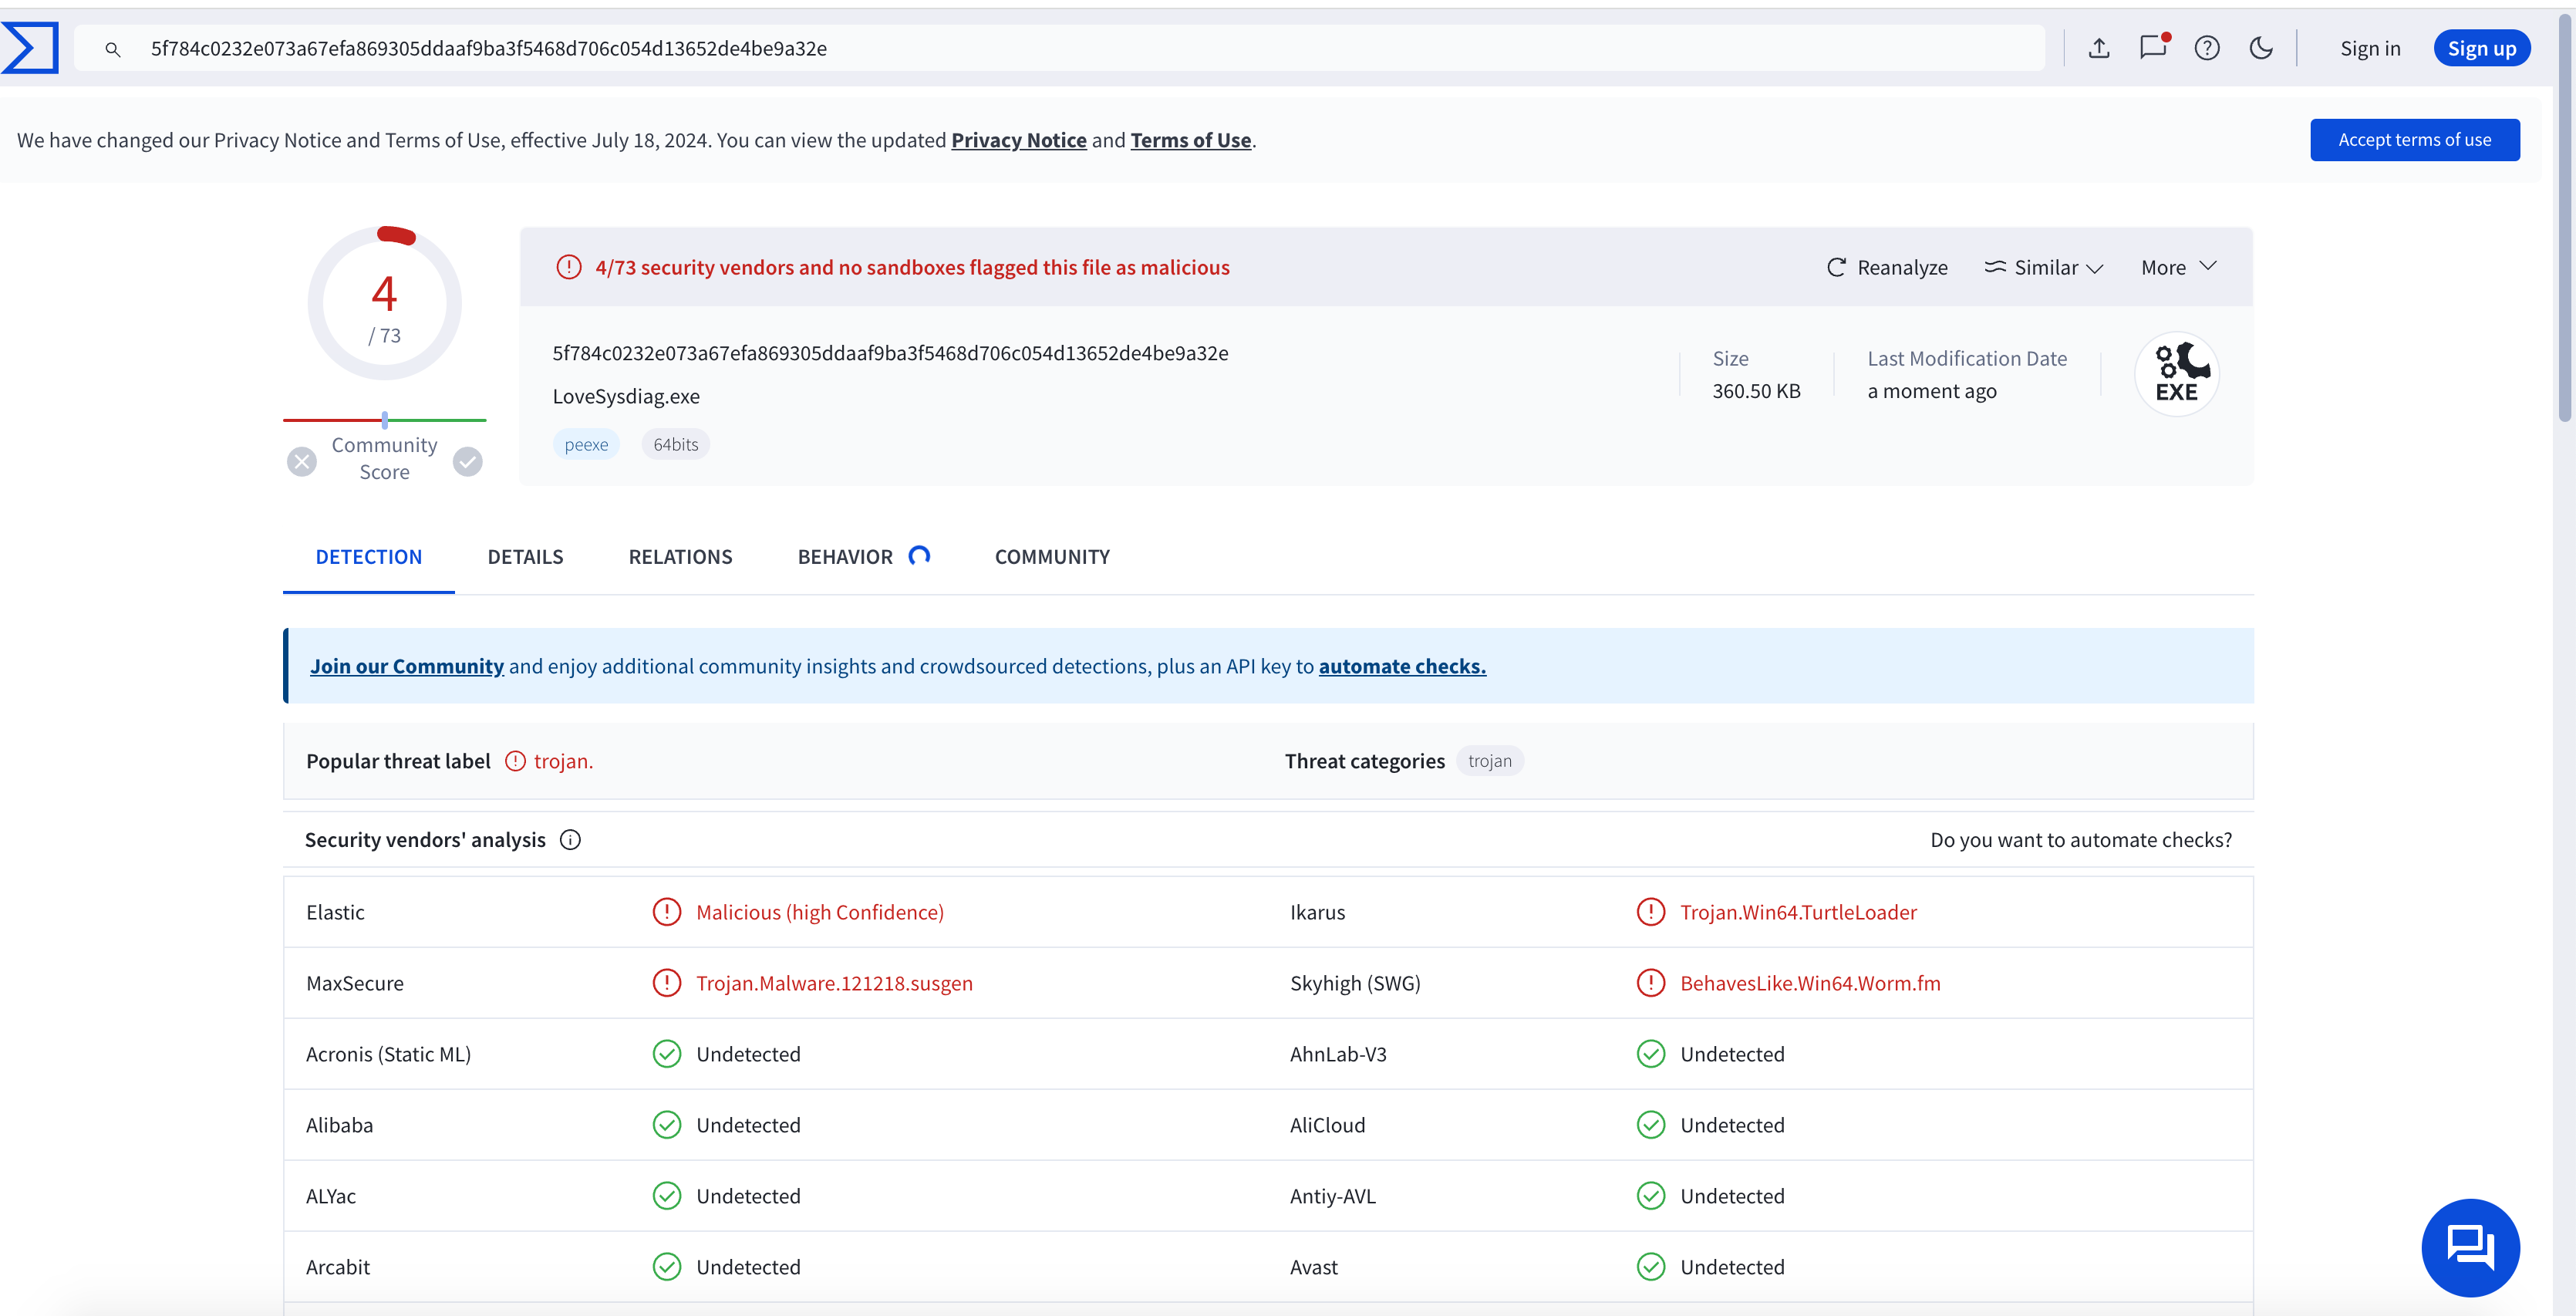The width and height of the screenshot is (2576, 1316).
Task: Click the peexe tag chip
Action: (x=586, y=445)
